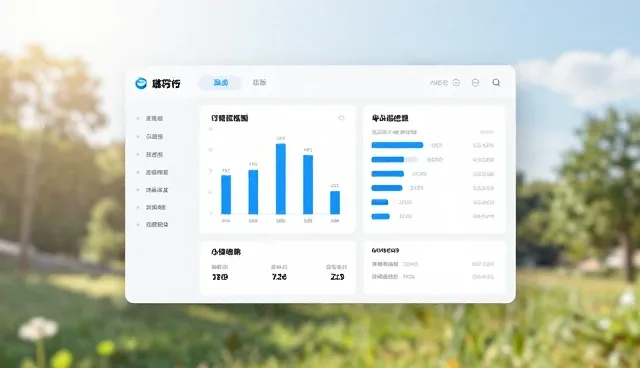Click the leftmost bold statistic value

coord(220,277)
